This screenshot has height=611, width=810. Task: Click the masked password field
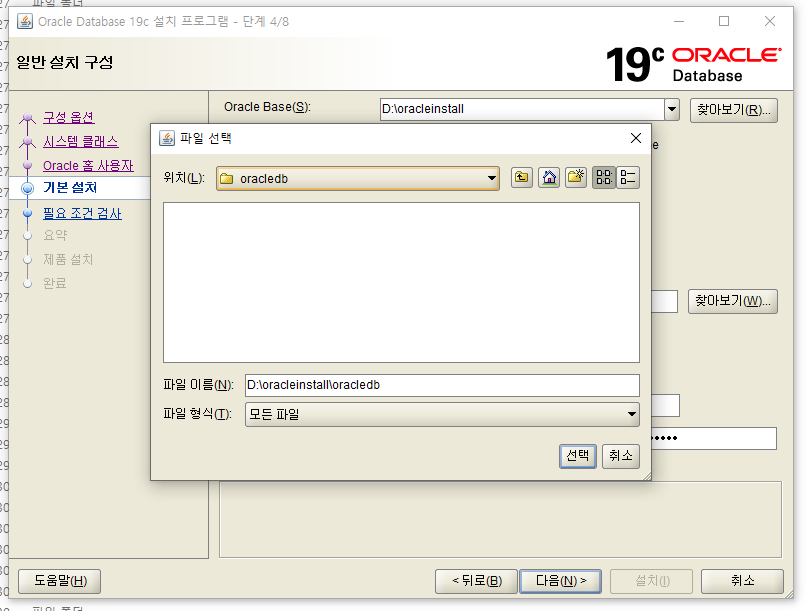coord(714,438)
